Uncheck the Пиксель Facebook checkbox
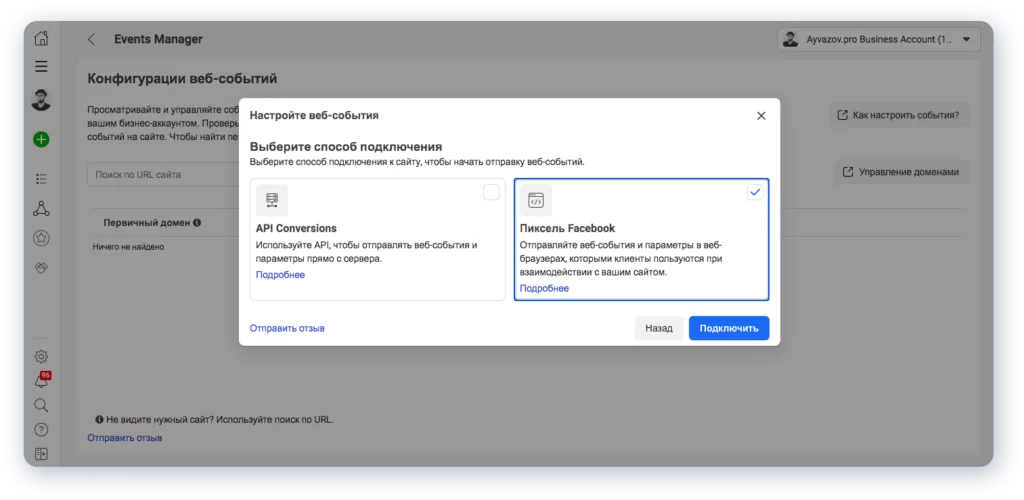This screenshot has width=1024, height=500. (755, 192)
